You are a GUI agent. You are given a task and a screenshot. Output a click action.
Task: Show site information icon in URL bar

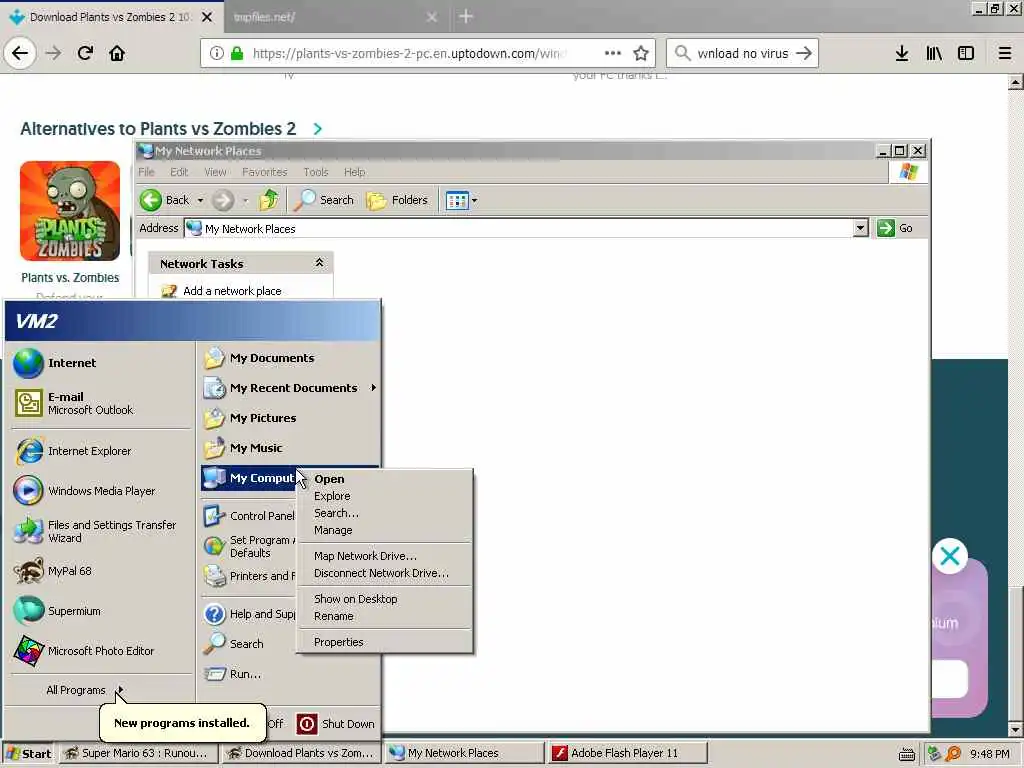coord(216,53)
